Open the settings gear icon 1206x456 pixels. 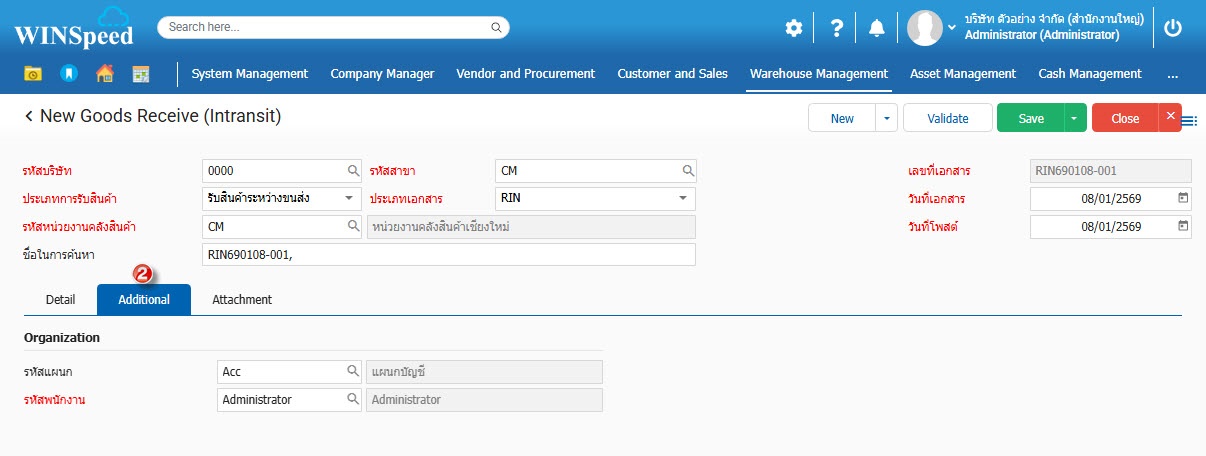[793, 28]
